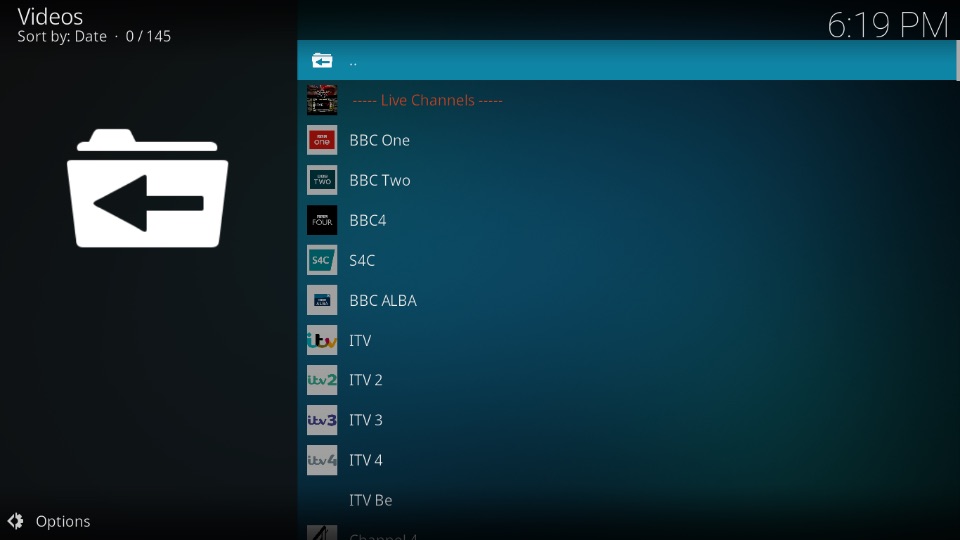Click the BBC One red logo

[322, 140]
